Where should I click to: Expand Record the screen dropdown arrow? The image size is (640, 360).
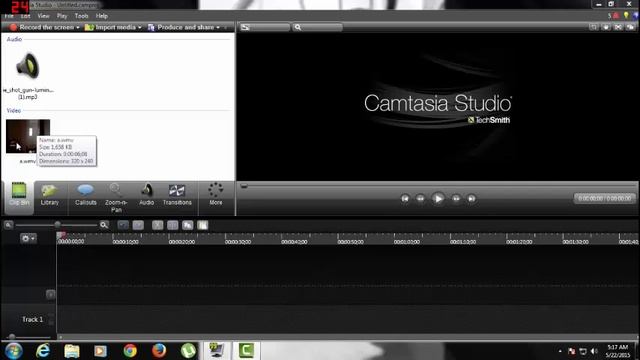click(x=78, y=27)
